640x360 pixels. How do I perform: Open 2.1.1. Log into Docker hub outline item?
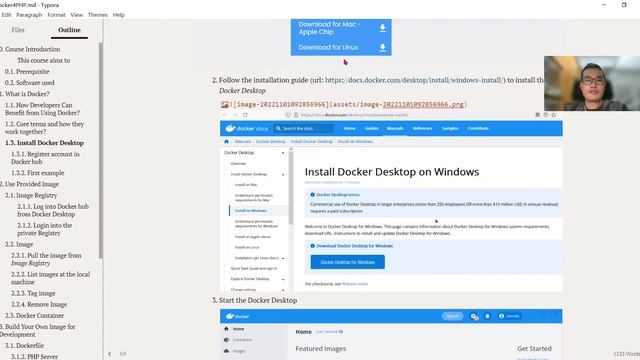coord(53,210)
